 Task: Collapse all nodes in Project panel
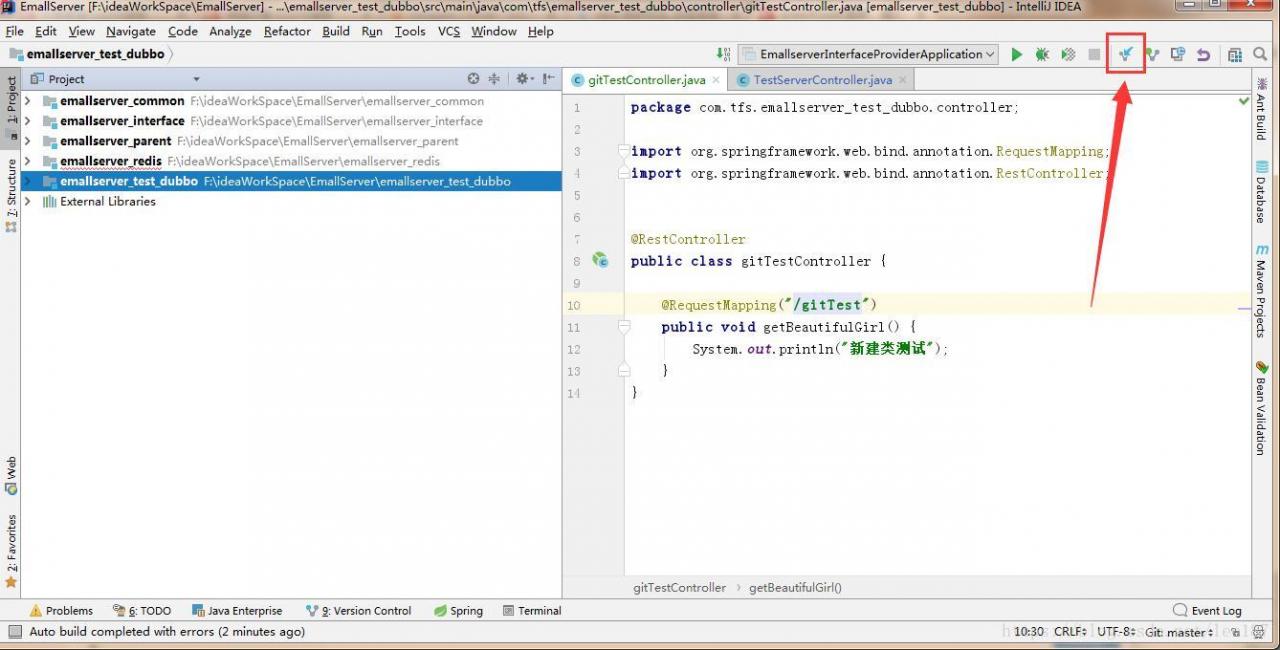click(x=494, y=79)
